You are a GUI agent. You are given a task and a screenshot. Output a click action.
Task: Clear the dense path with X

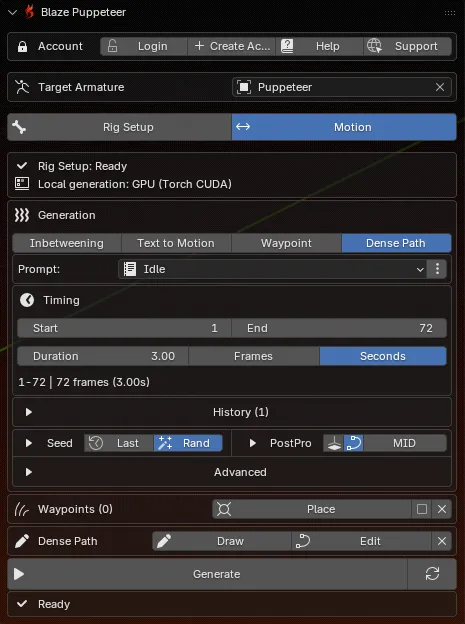tap(442, 541)
